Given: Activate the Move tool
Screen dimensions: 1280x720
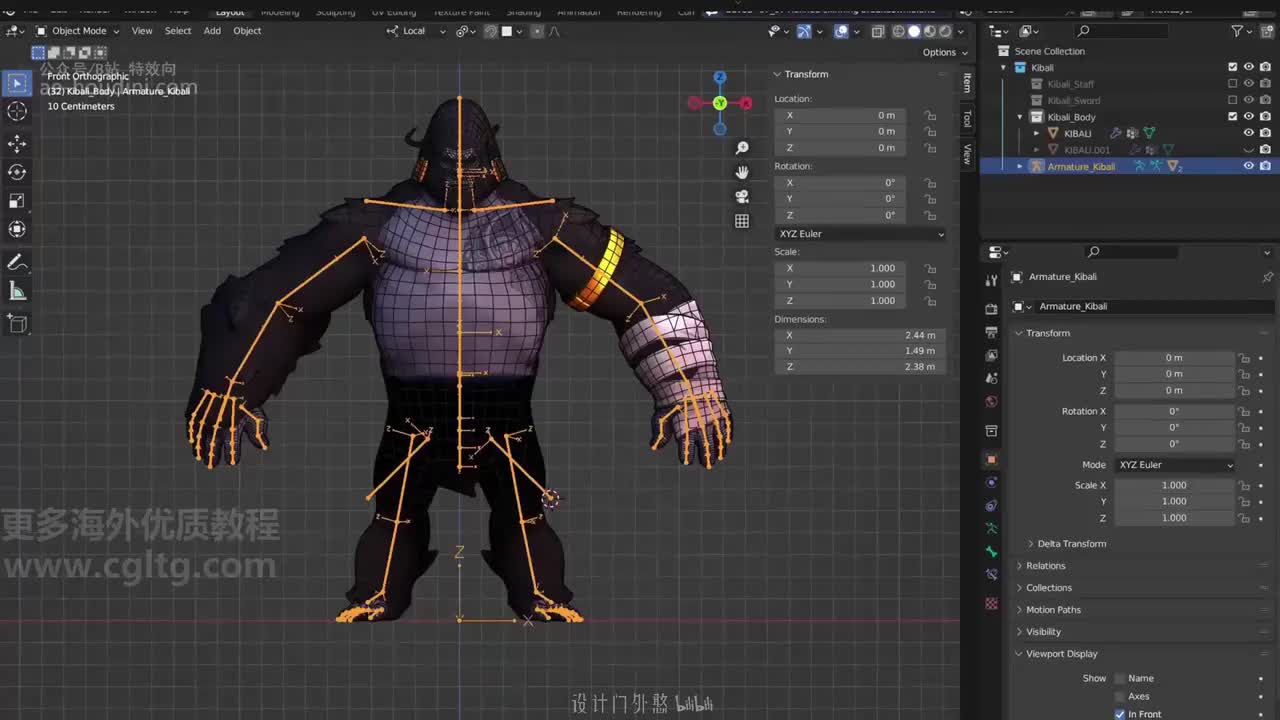Looking at the screenshot, I should (x=17, y=144).
